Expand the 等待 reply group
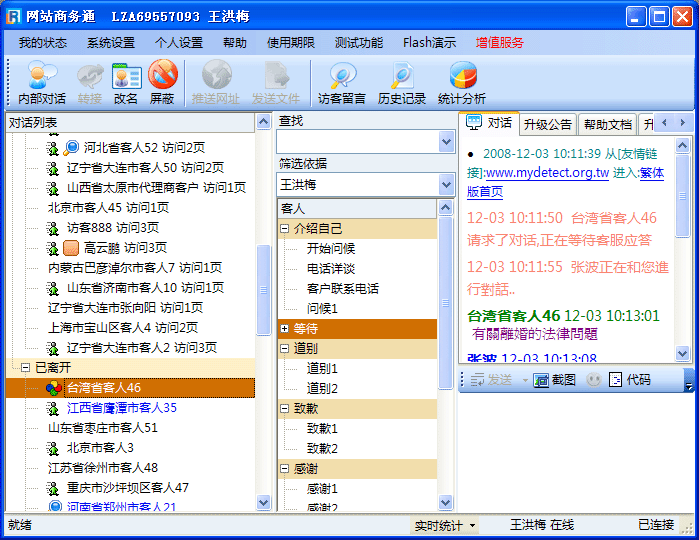Screen dimensions: 699x540 [x=285, y=328]
